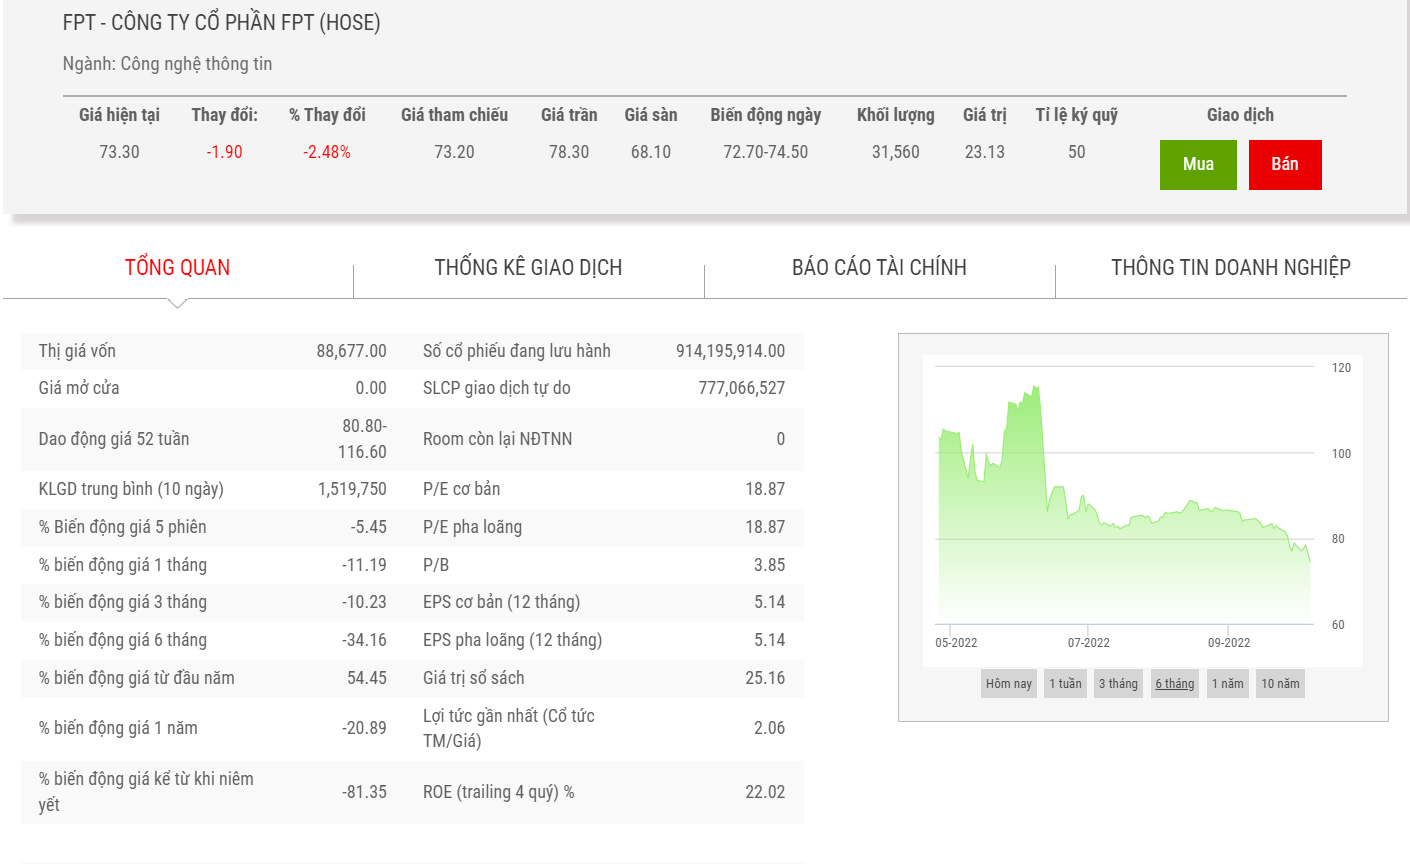Open the Tổng quan tab

[177, 268]
